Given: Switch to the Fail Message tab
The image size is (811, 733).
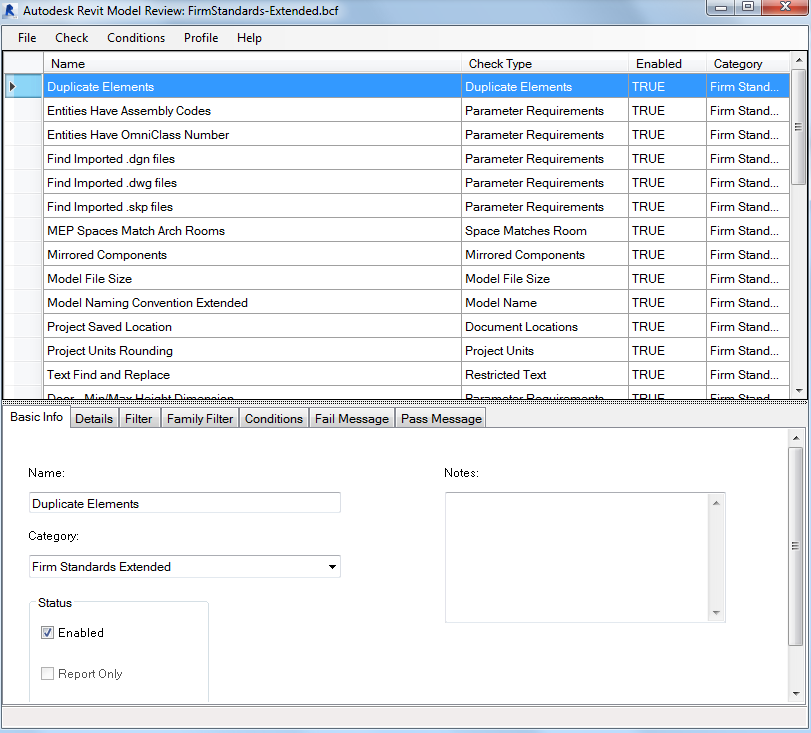Looking at the screenshot, I should point(352,418).
